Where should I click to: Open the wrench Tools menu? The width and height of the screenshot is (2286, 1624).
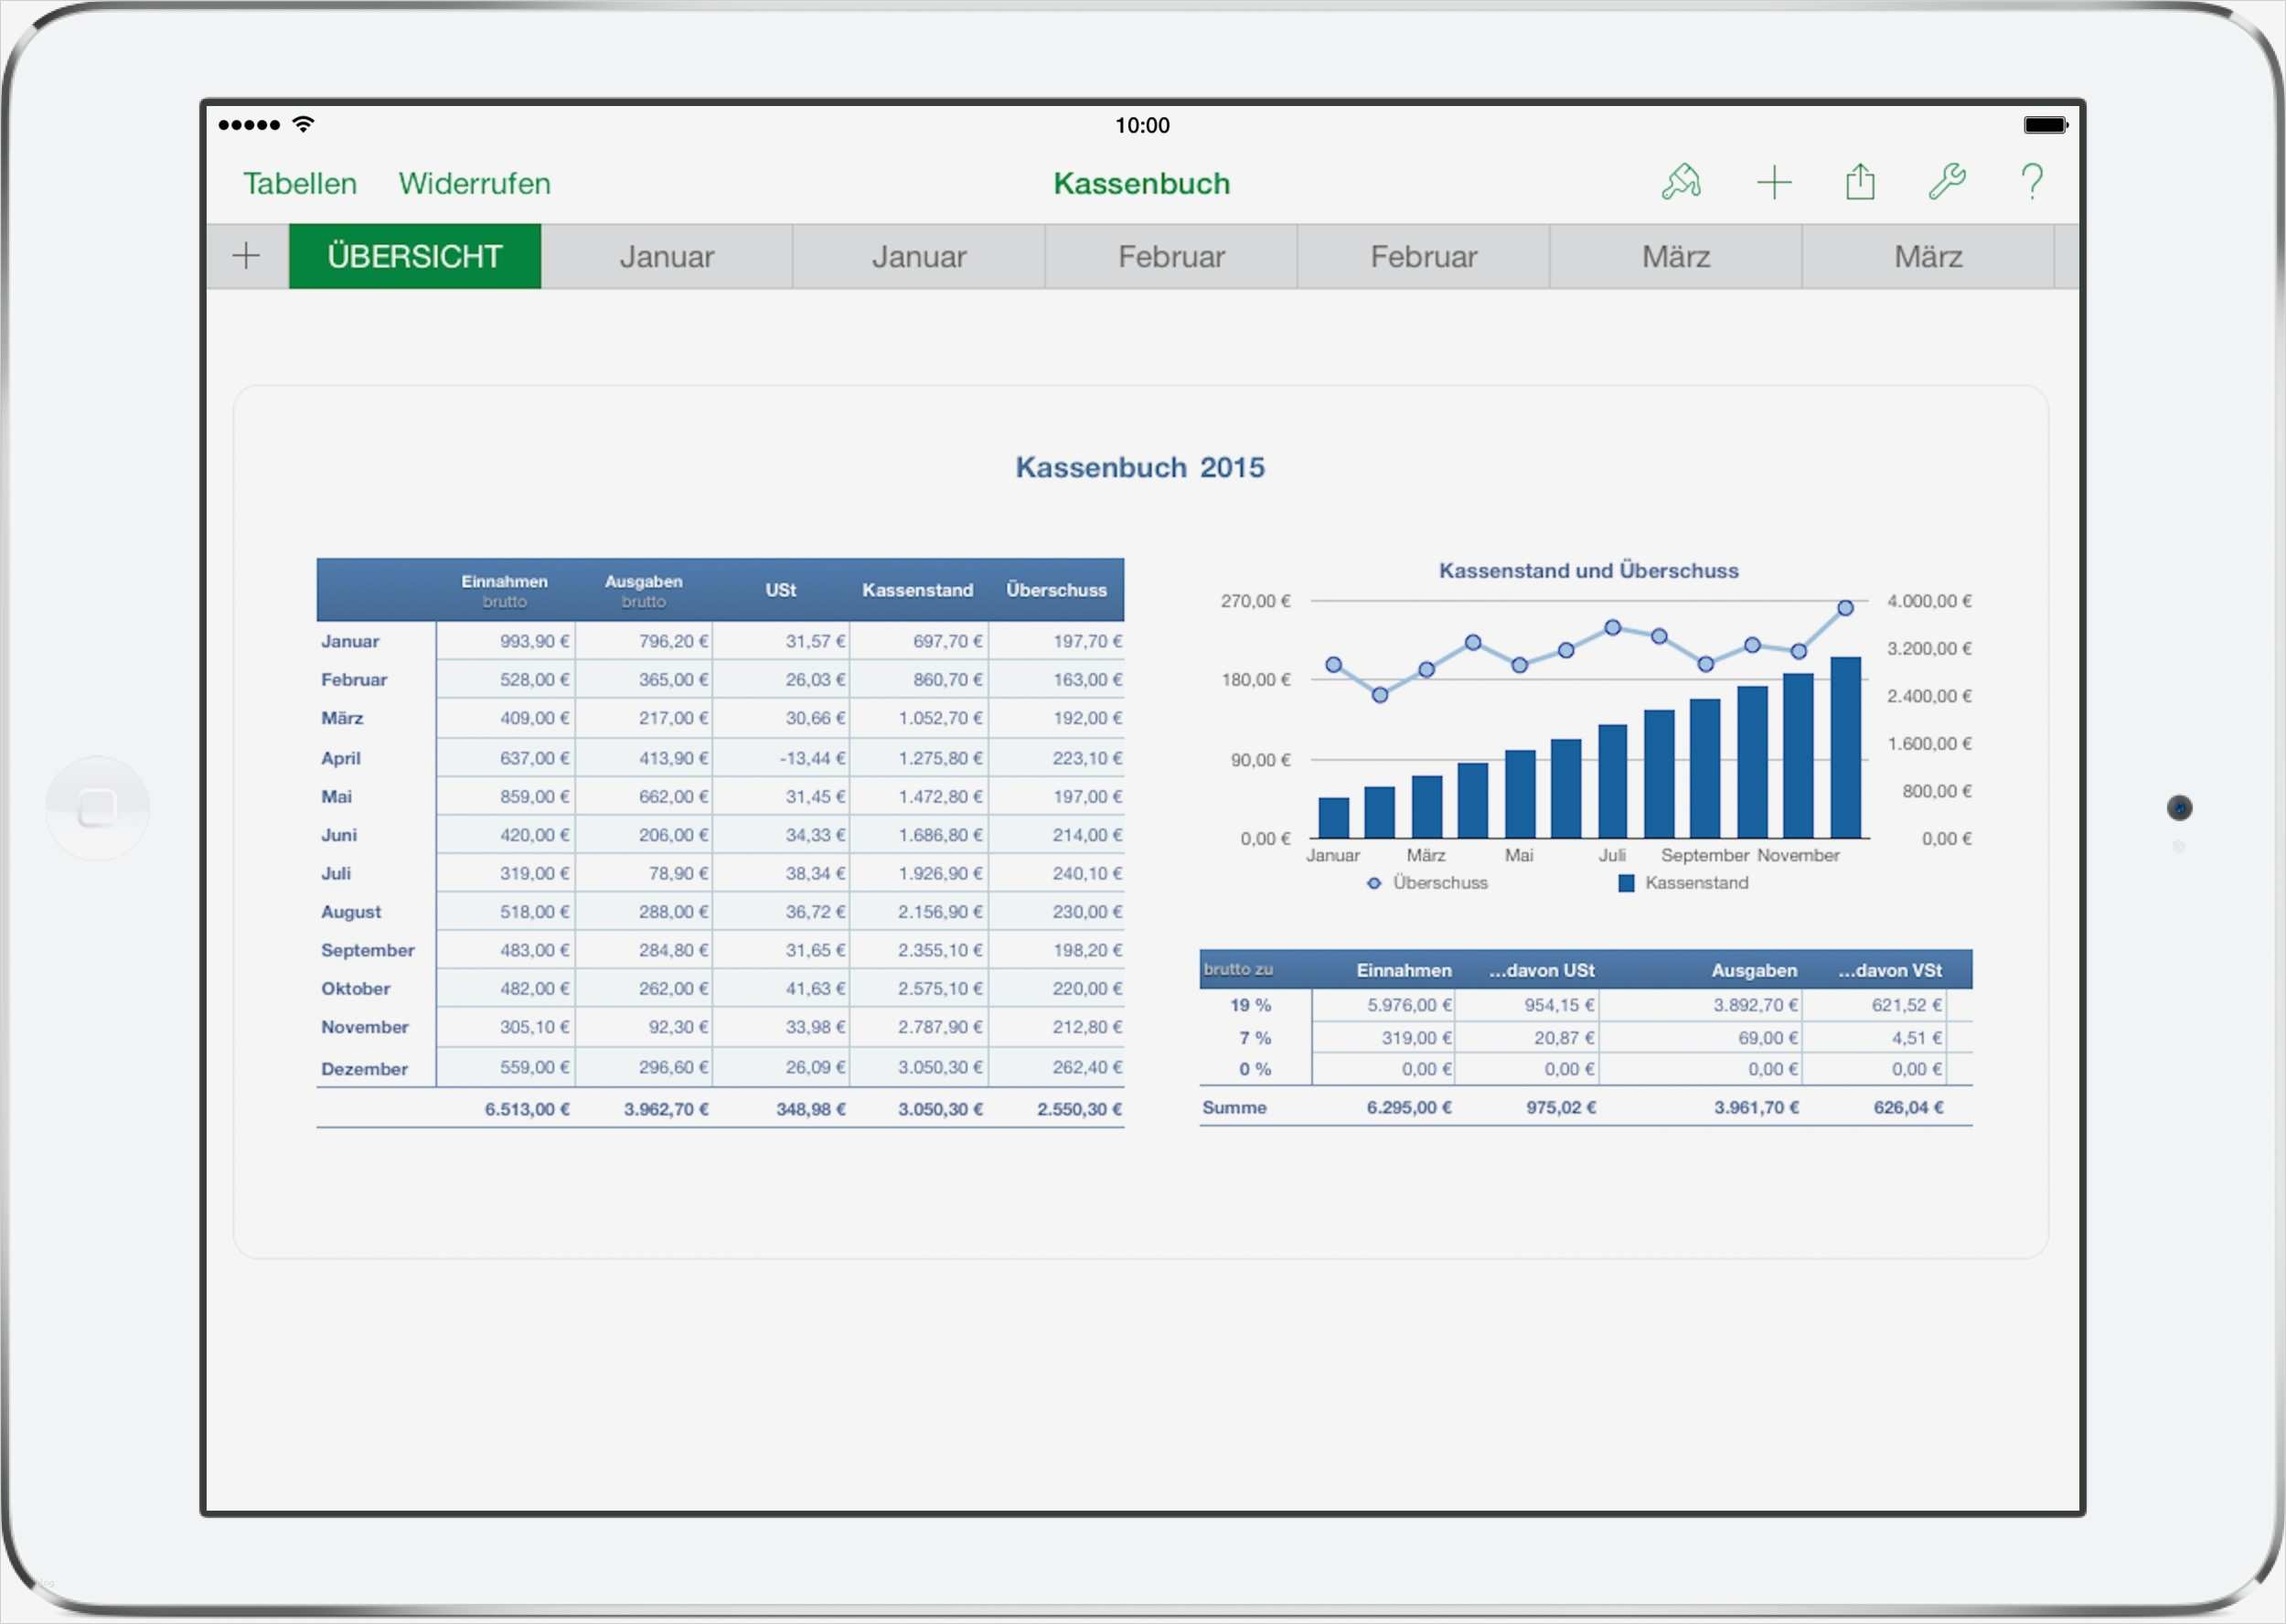1946,183
